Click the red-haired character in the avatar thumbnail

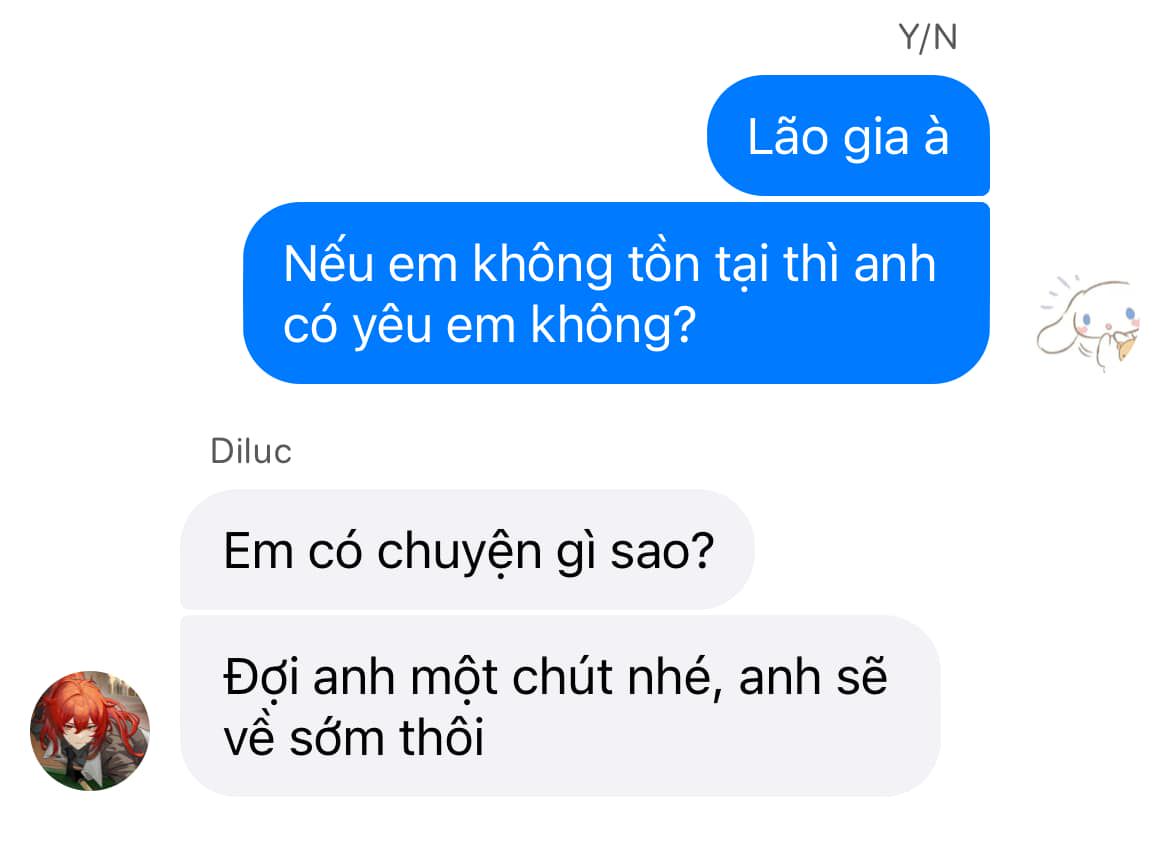(90, 727)
